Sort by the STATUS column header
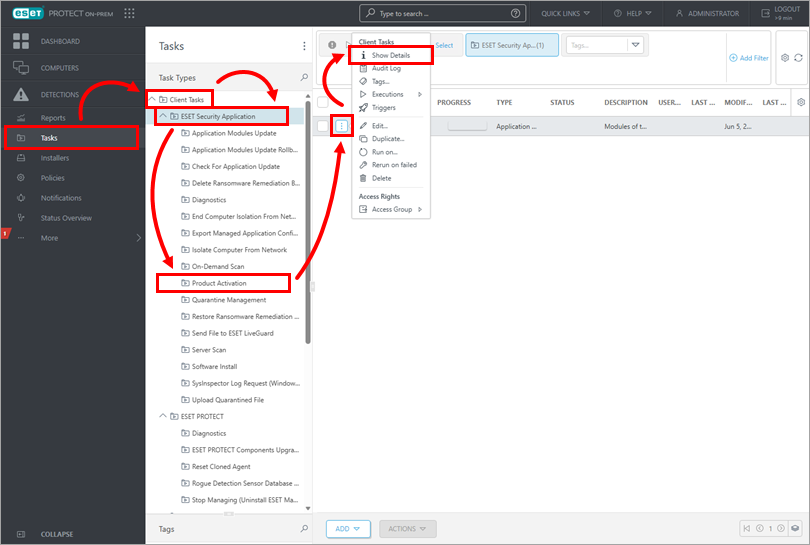The image size is (810, 545). (562, 102)
